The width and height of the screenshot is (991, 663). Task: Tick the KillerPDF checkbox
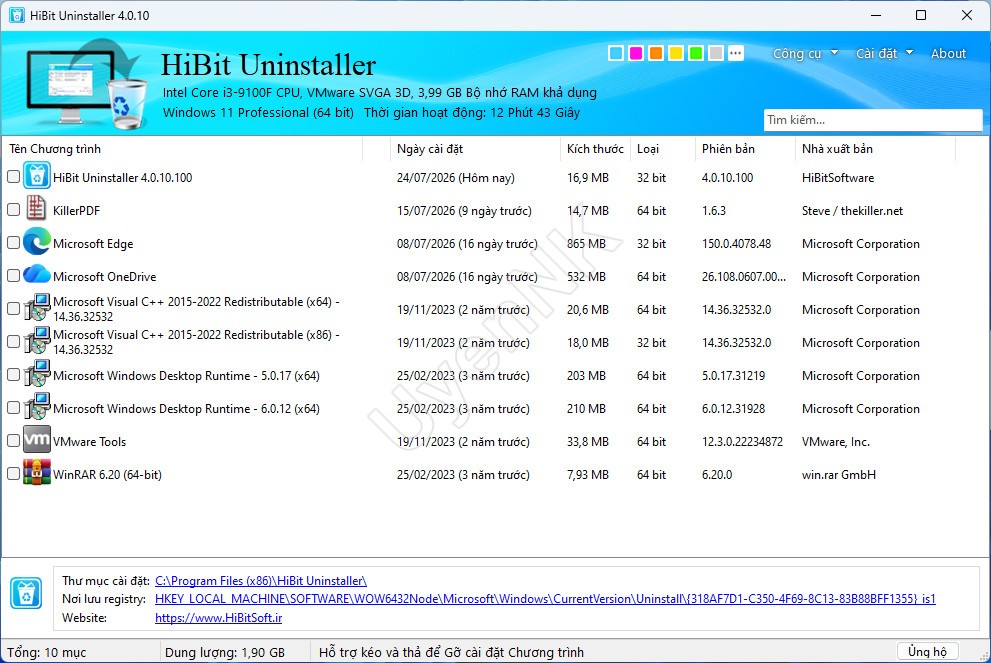[x=13, y=210]
